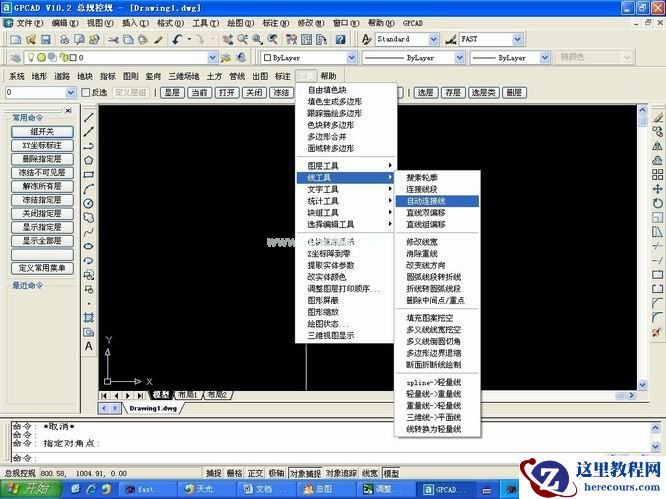Click the 显层 button
The image size is (666, 499).
click(x=172, y=92)
